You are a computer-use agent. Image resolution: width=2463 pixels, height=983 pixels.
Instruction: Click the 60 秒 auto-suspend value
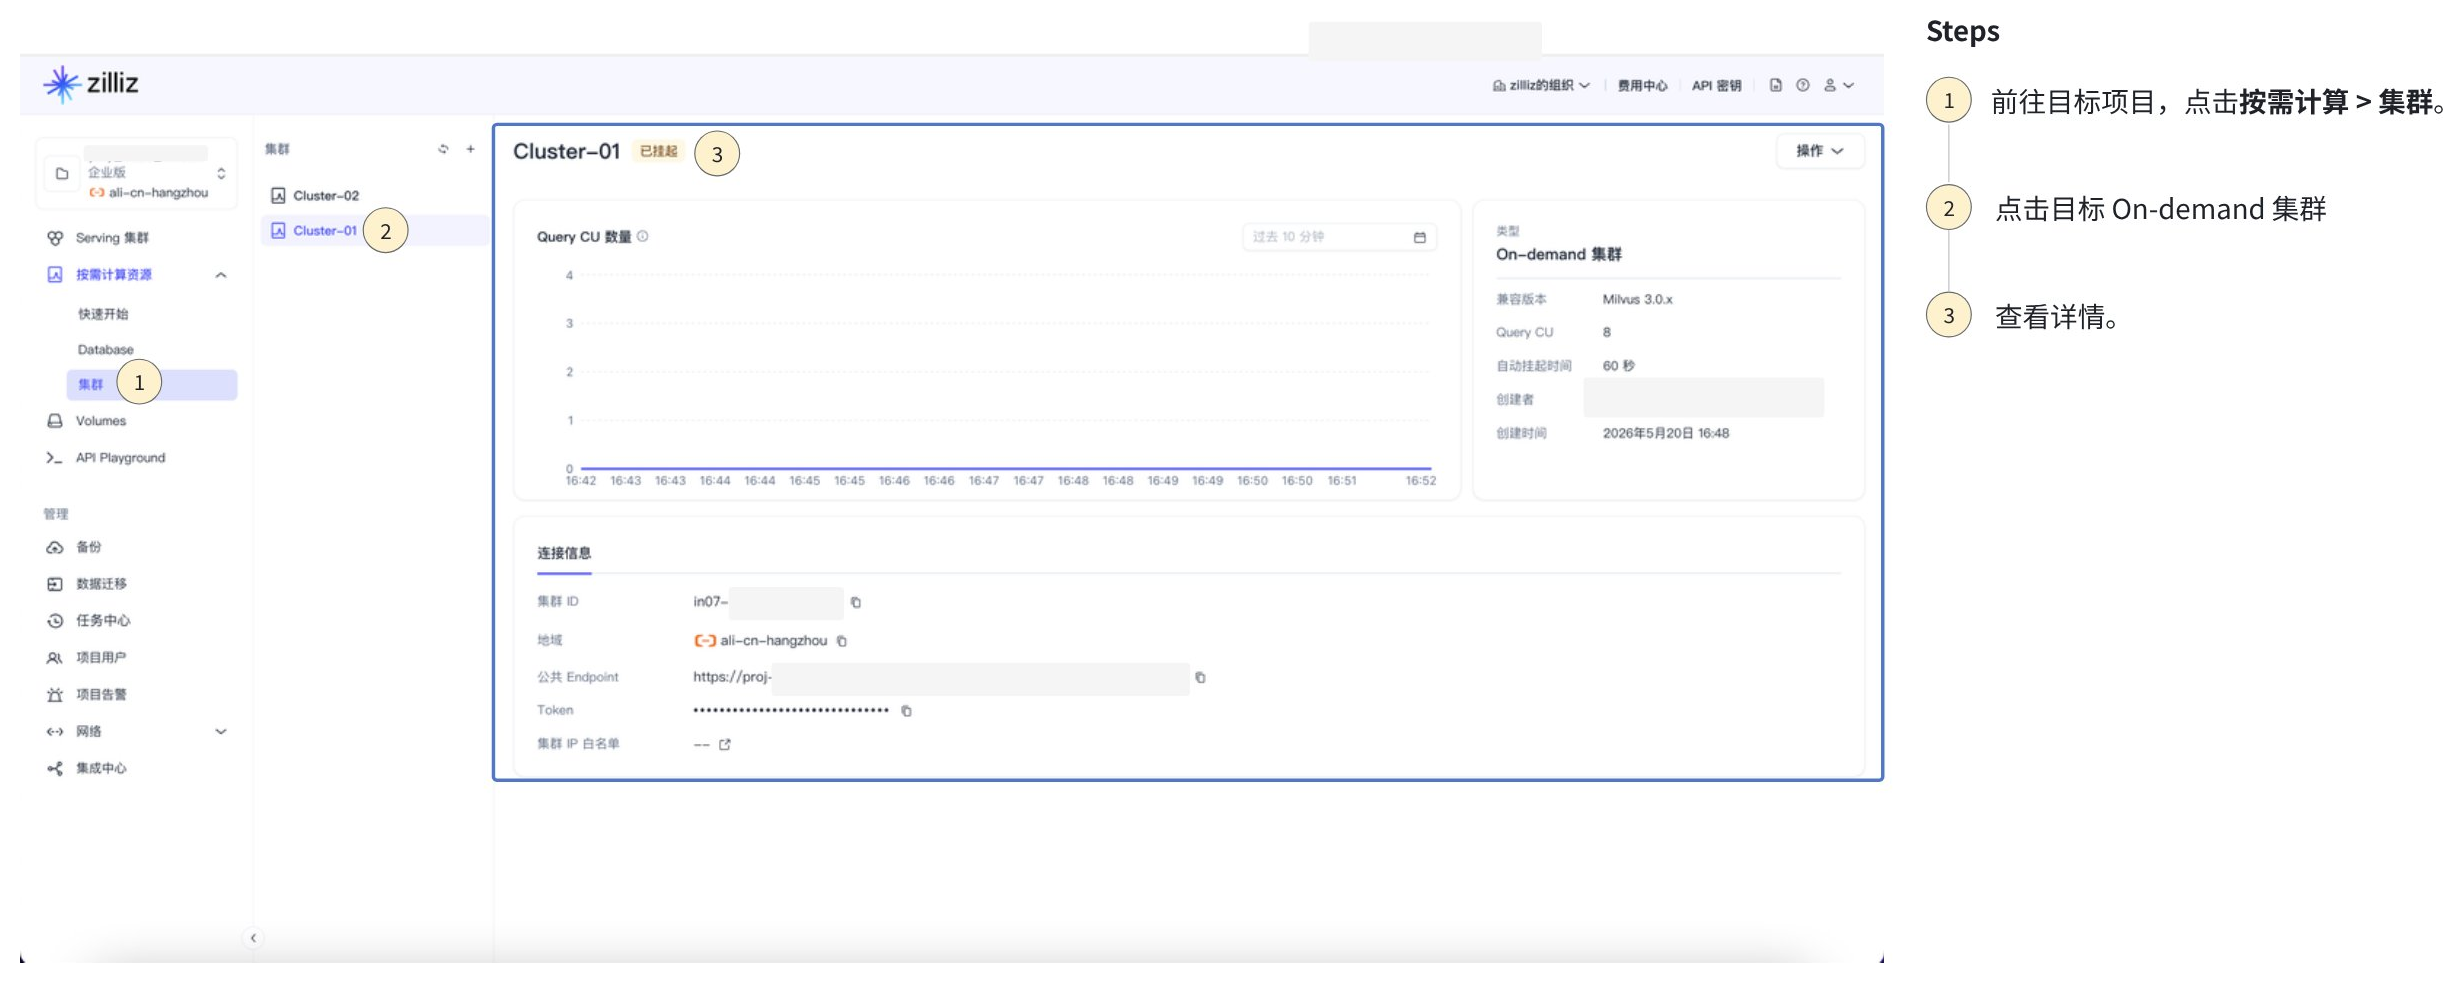point(1618,366)
